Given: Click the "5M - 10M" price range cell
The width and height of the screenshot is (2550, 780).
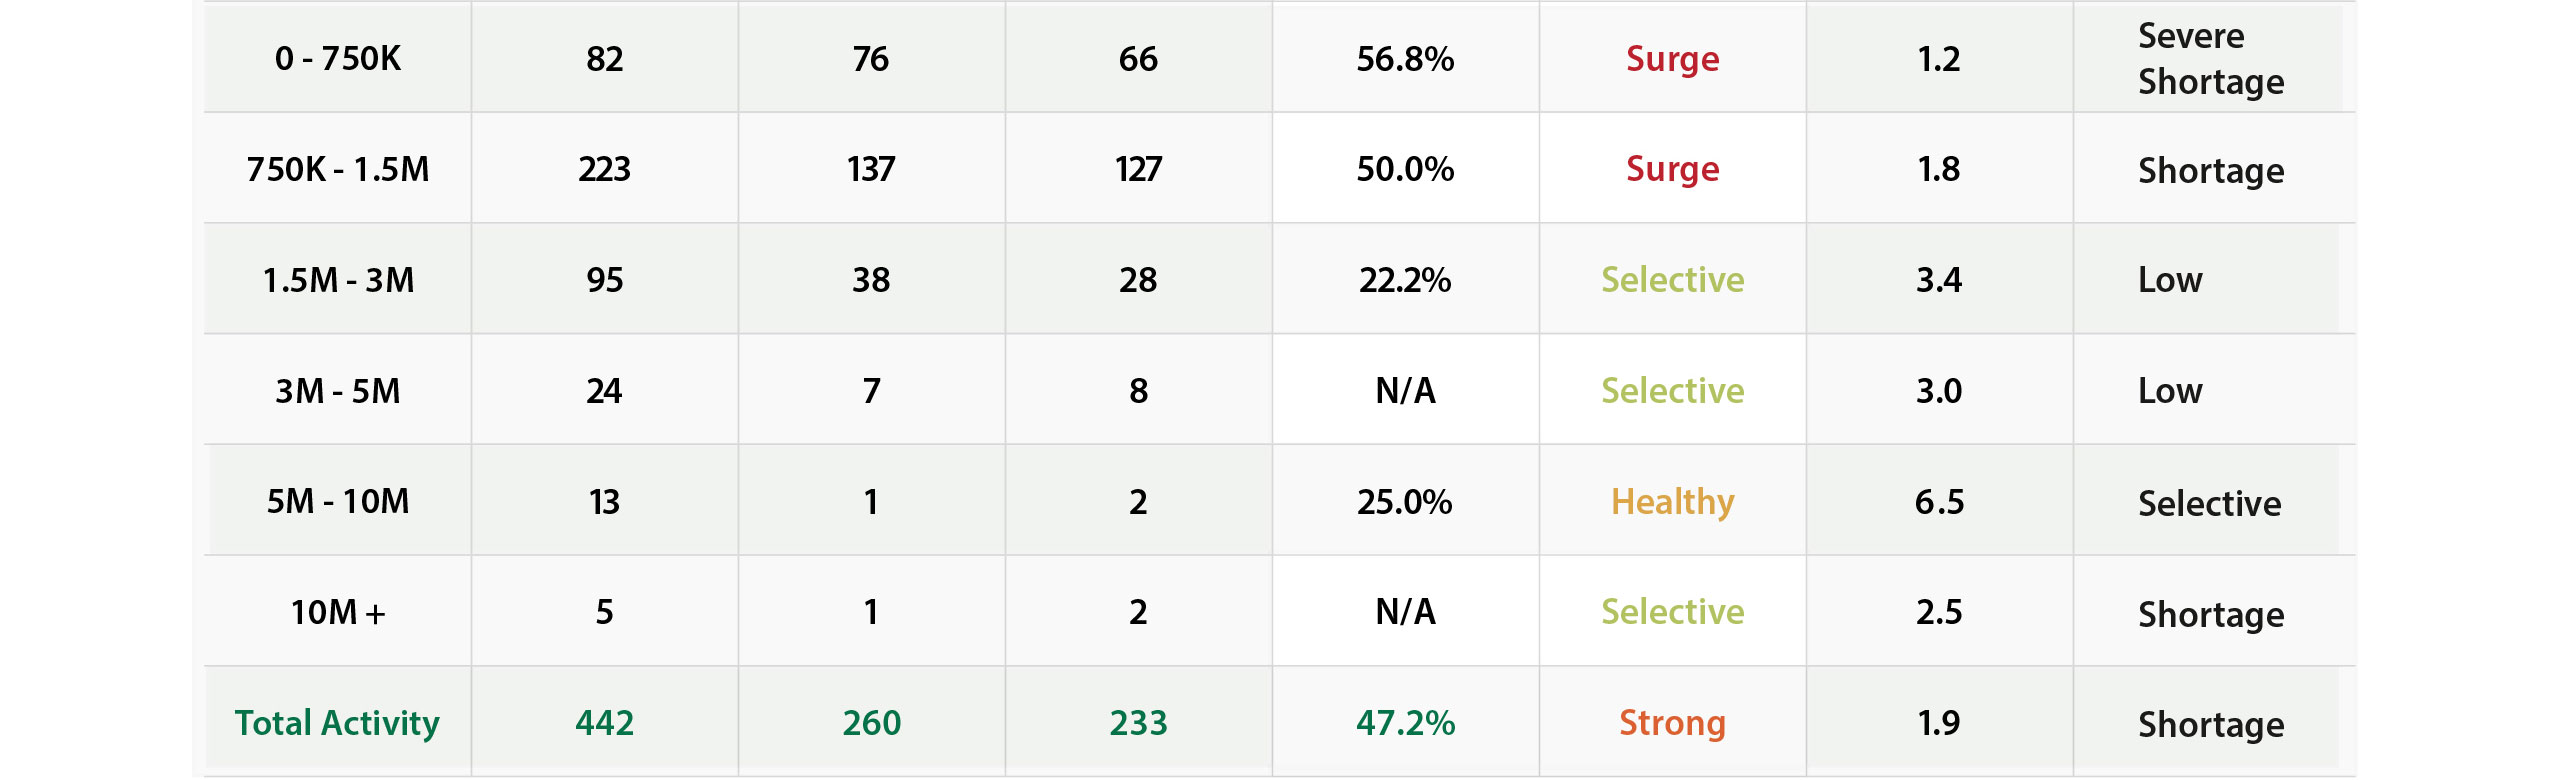Looking at the screenshot, I should 337,501.
